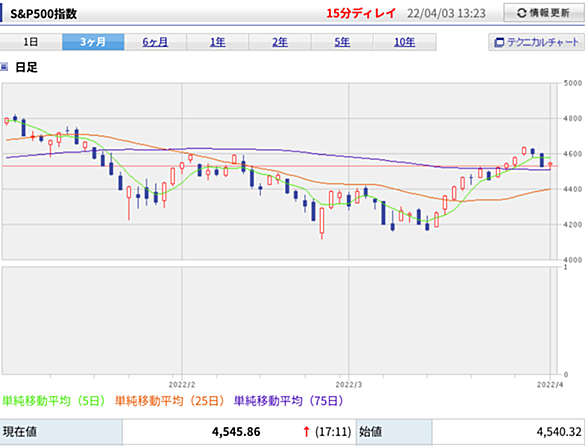Viewport: 586px width, 446px height.
Task: Click the last candlestick at 2022/4
Action: [550, 166]
